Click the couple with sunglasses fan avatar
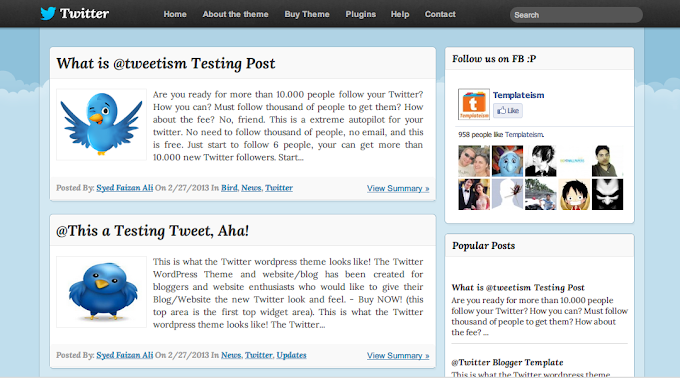This screenshot has height=378, width=680. click(474, 161)
